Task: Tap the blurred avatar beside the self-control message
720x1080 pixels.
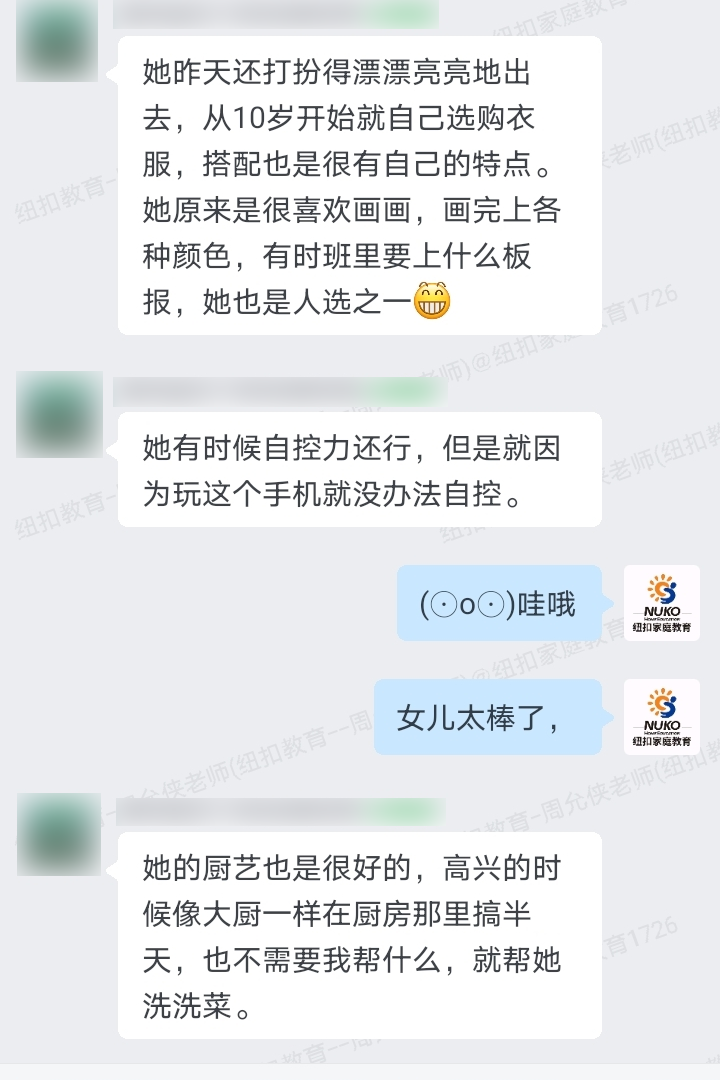Action: (x=59, y=415)
